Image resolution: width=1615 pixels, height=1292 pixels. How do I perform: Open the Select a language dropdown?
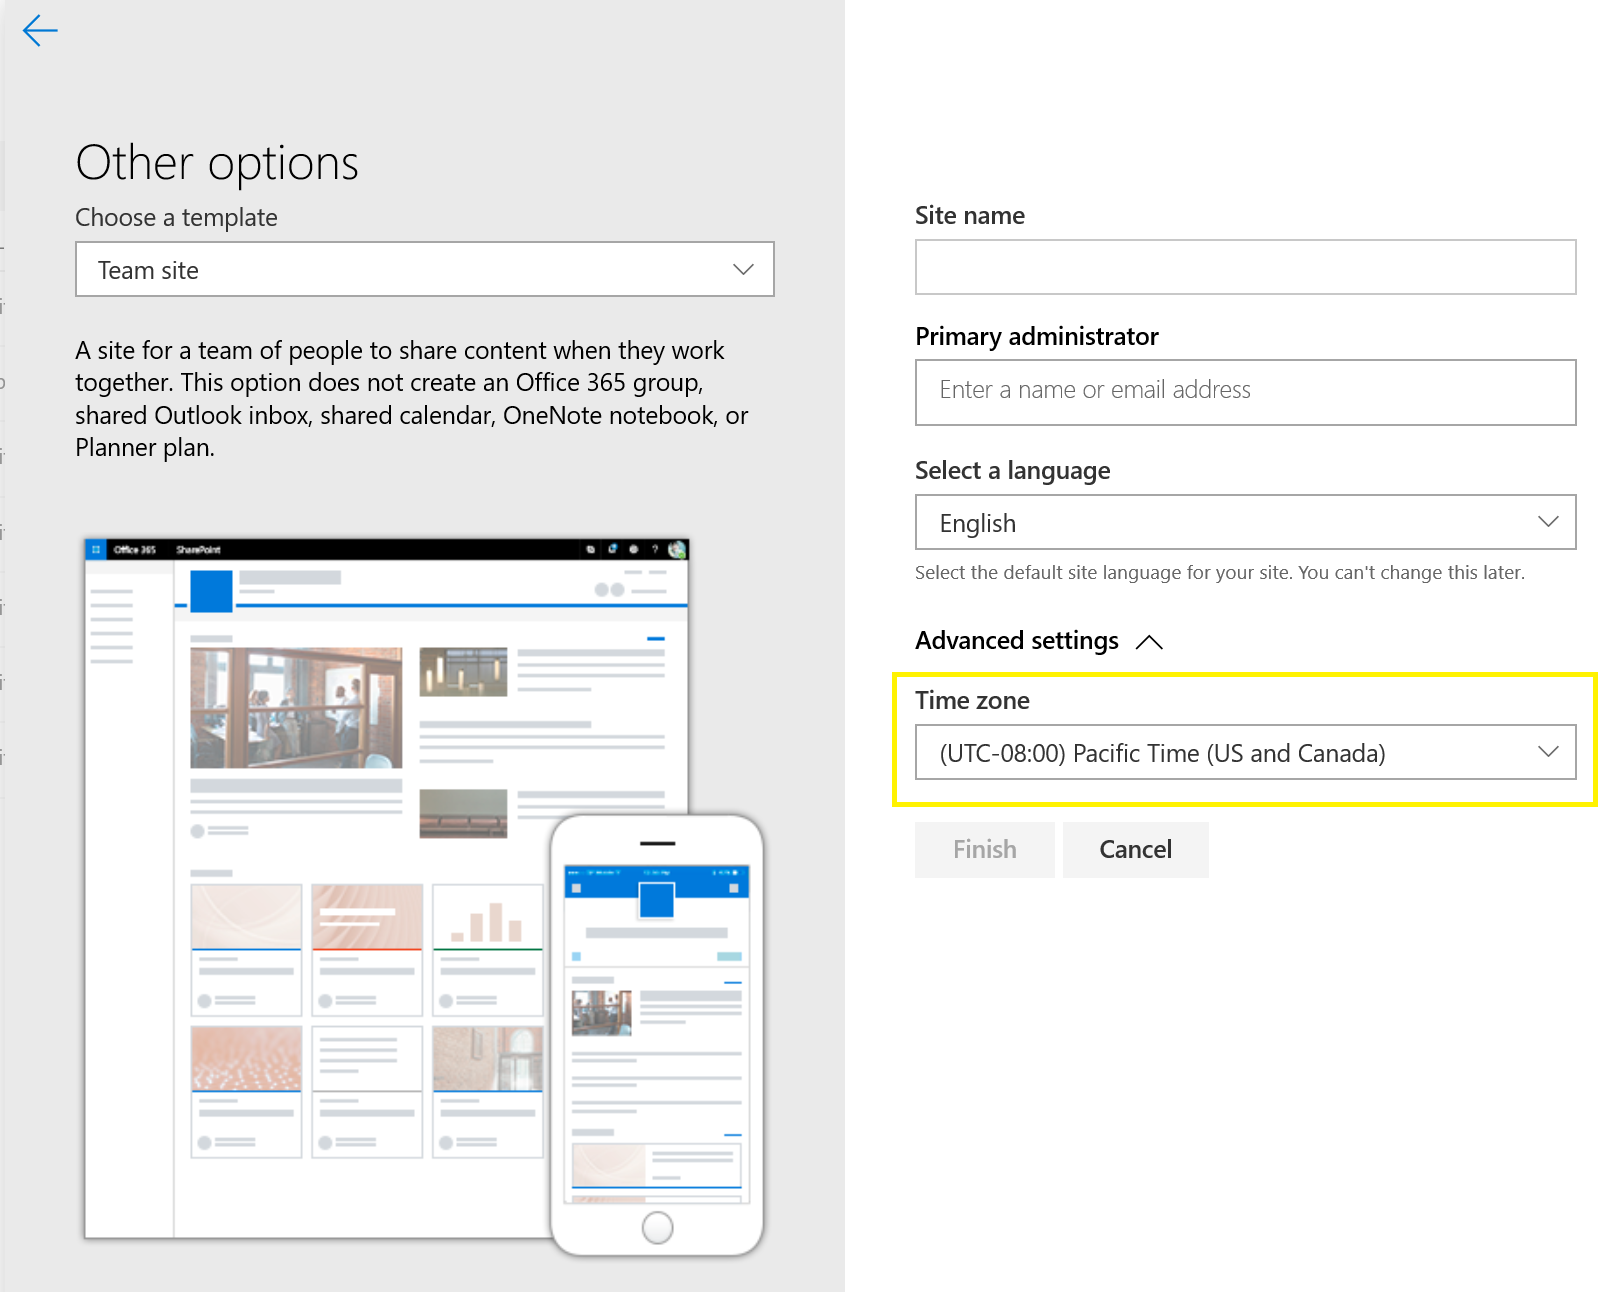pyautogui.click(x=1245, y=523)
